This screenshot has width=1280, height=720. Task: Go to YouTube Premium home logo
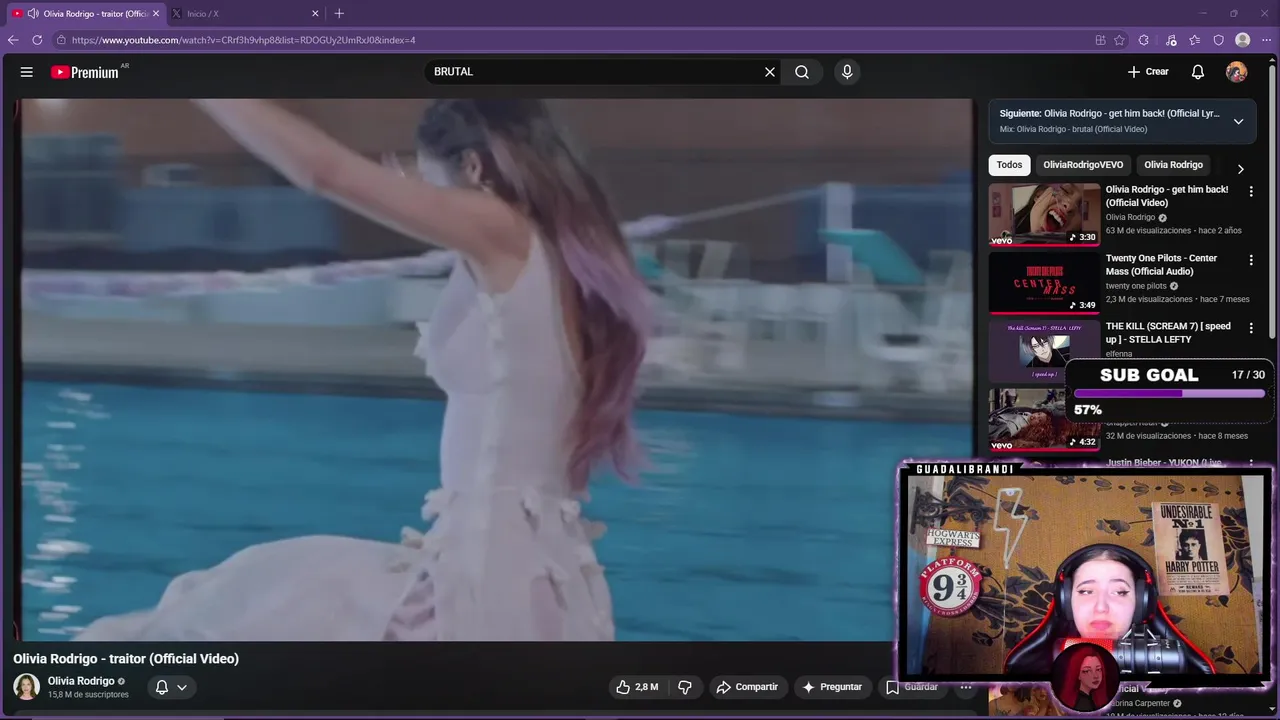click(x=87, y=72)
